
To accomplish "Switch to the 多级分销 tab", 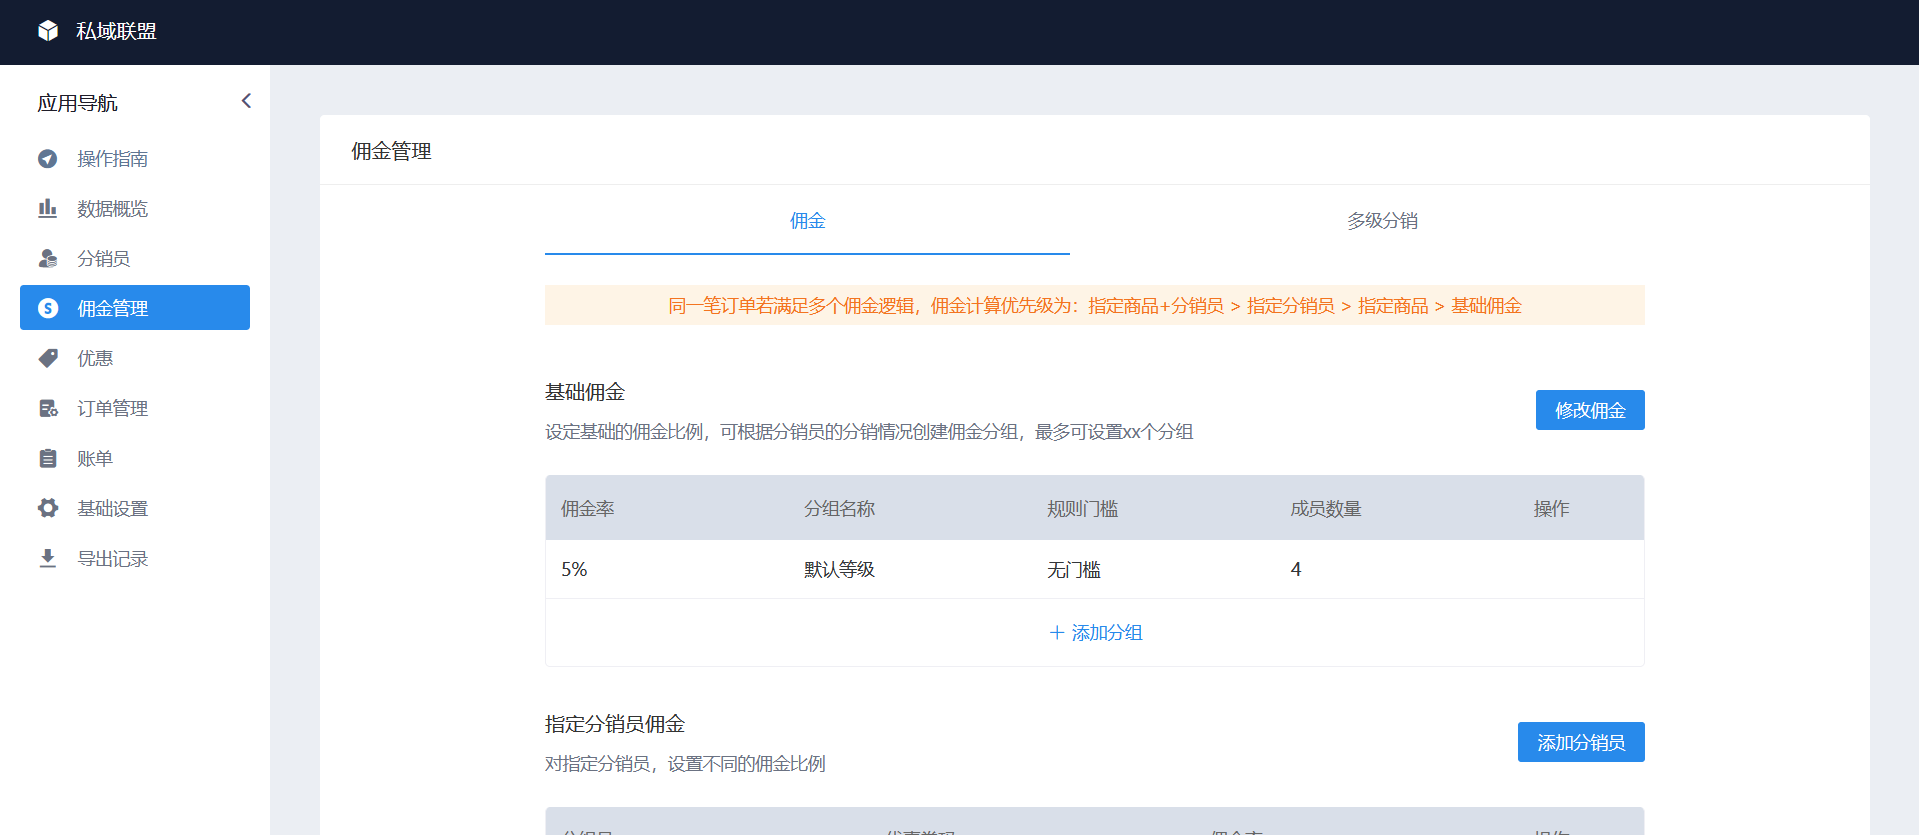I will coord(1382,221).
